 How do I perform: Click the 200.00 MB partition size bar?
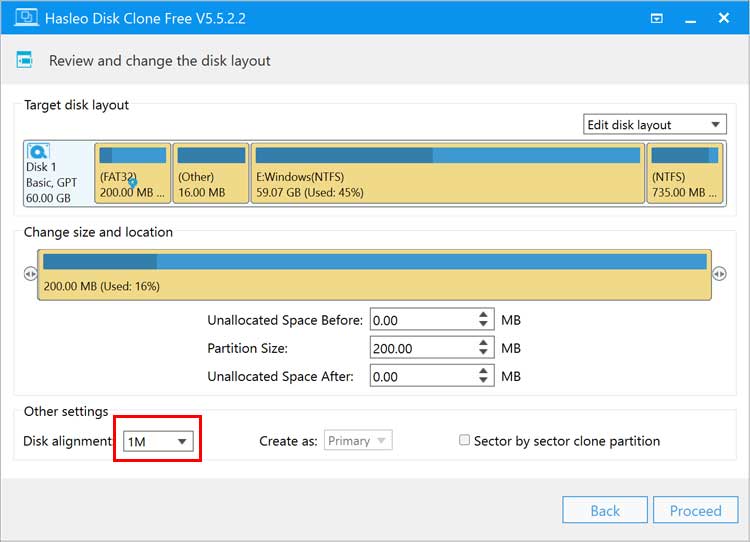tap(375, 275)
